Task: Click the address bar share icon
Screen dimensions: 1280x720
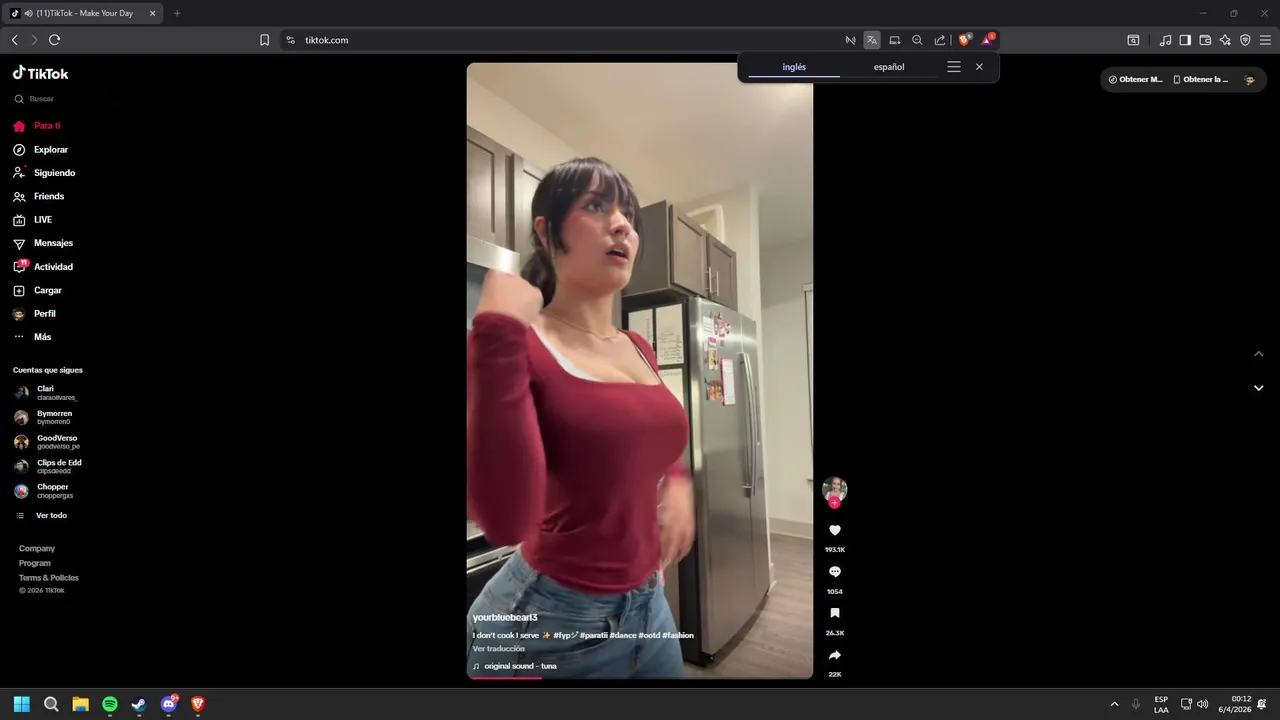Action: click(940, 40)
